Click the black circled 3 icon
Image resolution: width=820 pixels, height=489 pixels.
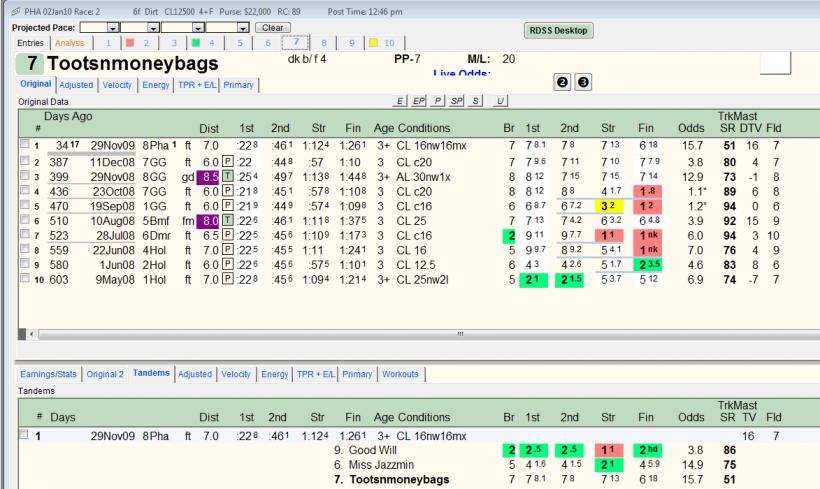click(583, 82)
